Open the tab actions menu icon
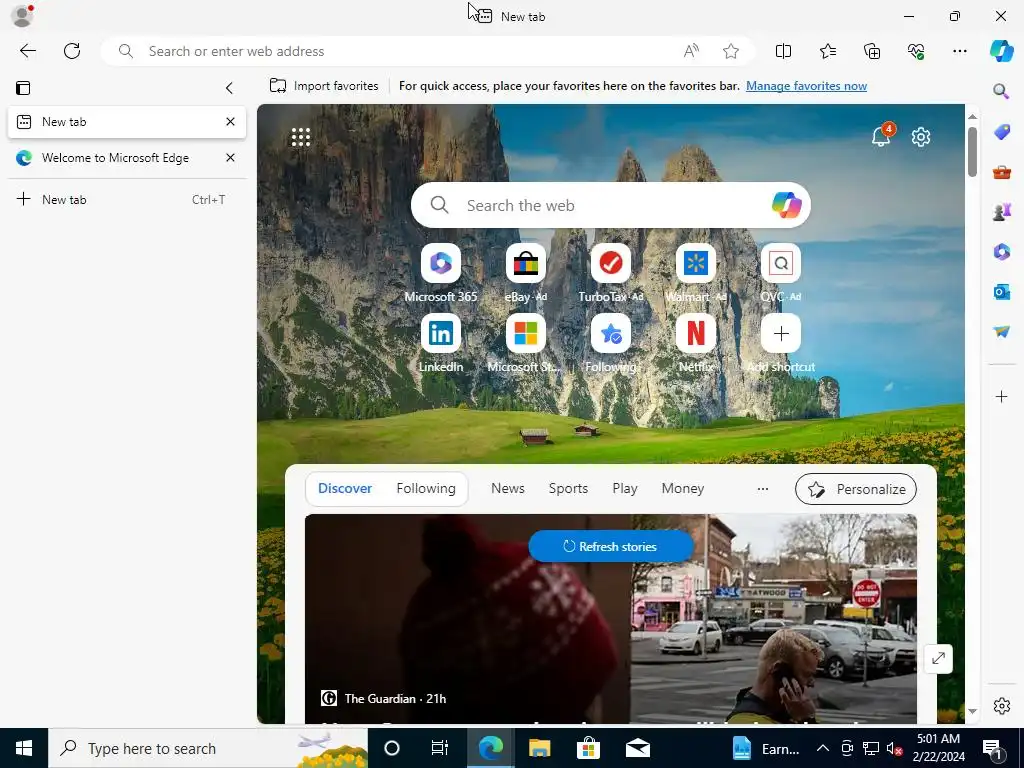This screenshot has width=1024, height=768. click(x=23, y=88)
